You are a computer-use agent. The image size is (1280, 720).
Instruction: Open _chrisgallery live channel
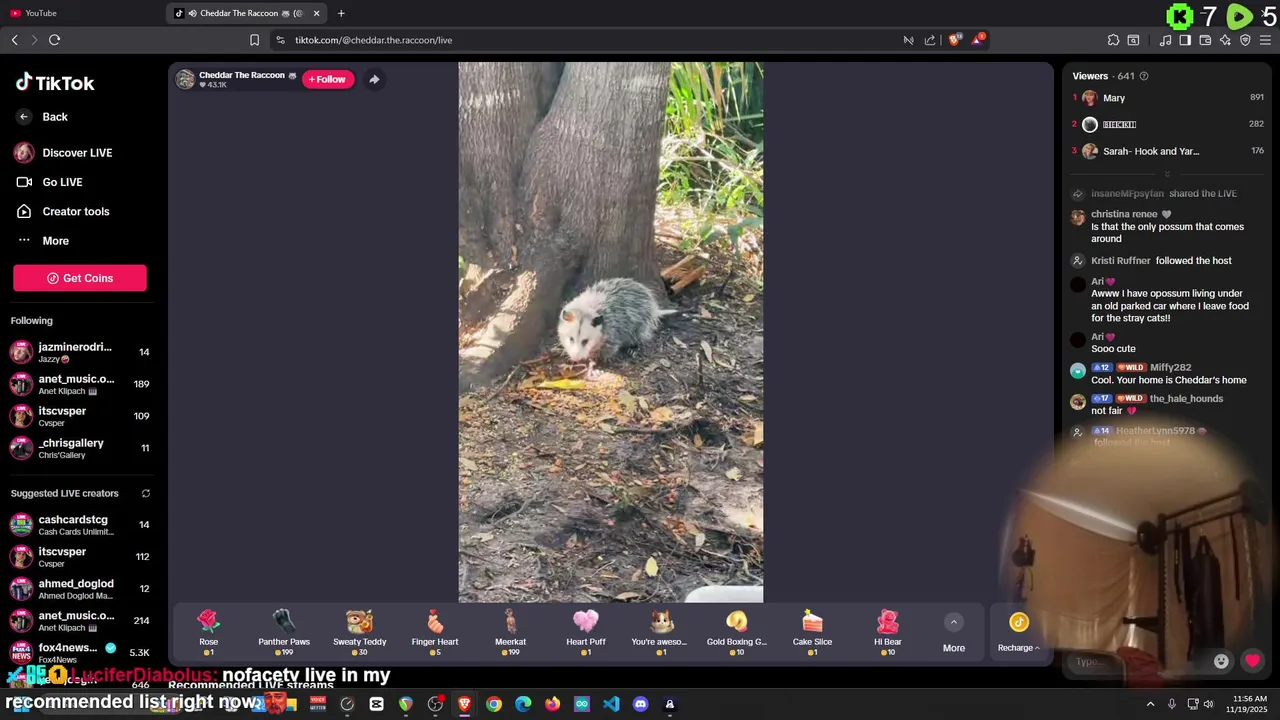click(x=80, y=448)
